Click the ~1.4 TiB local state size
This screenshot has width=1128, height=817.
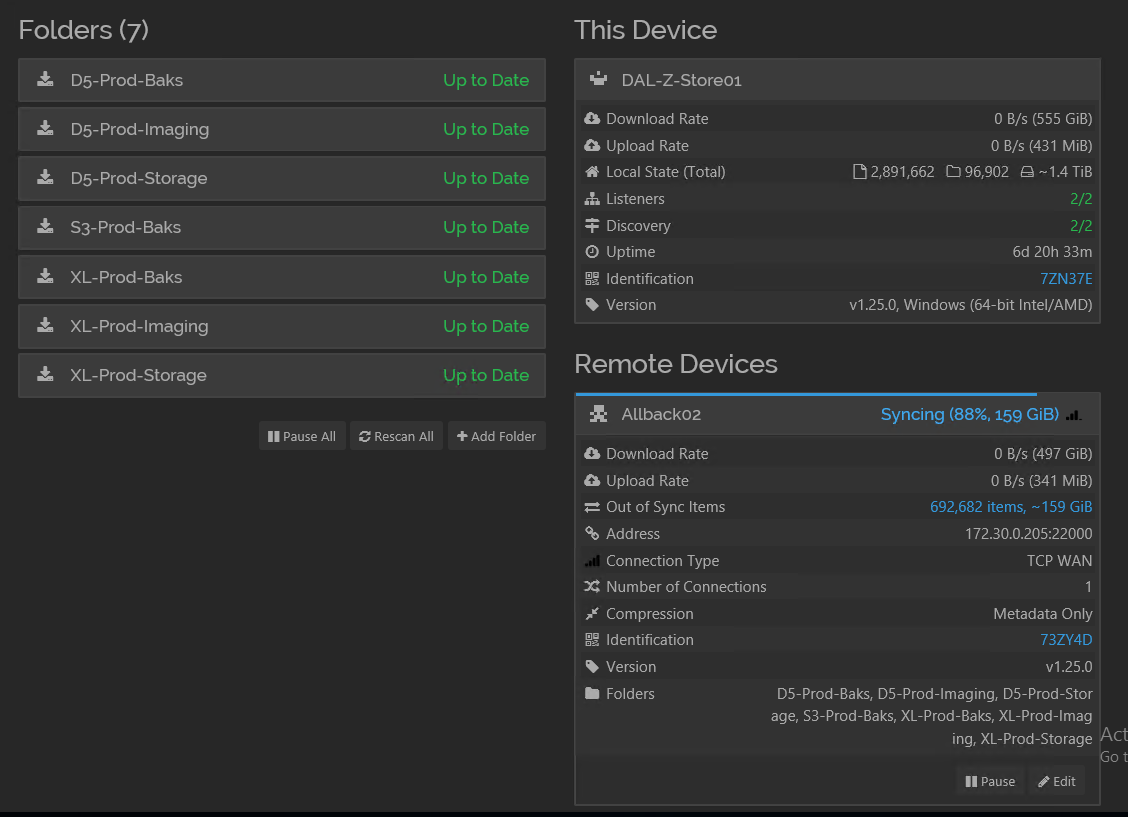tap(1065, 172)
